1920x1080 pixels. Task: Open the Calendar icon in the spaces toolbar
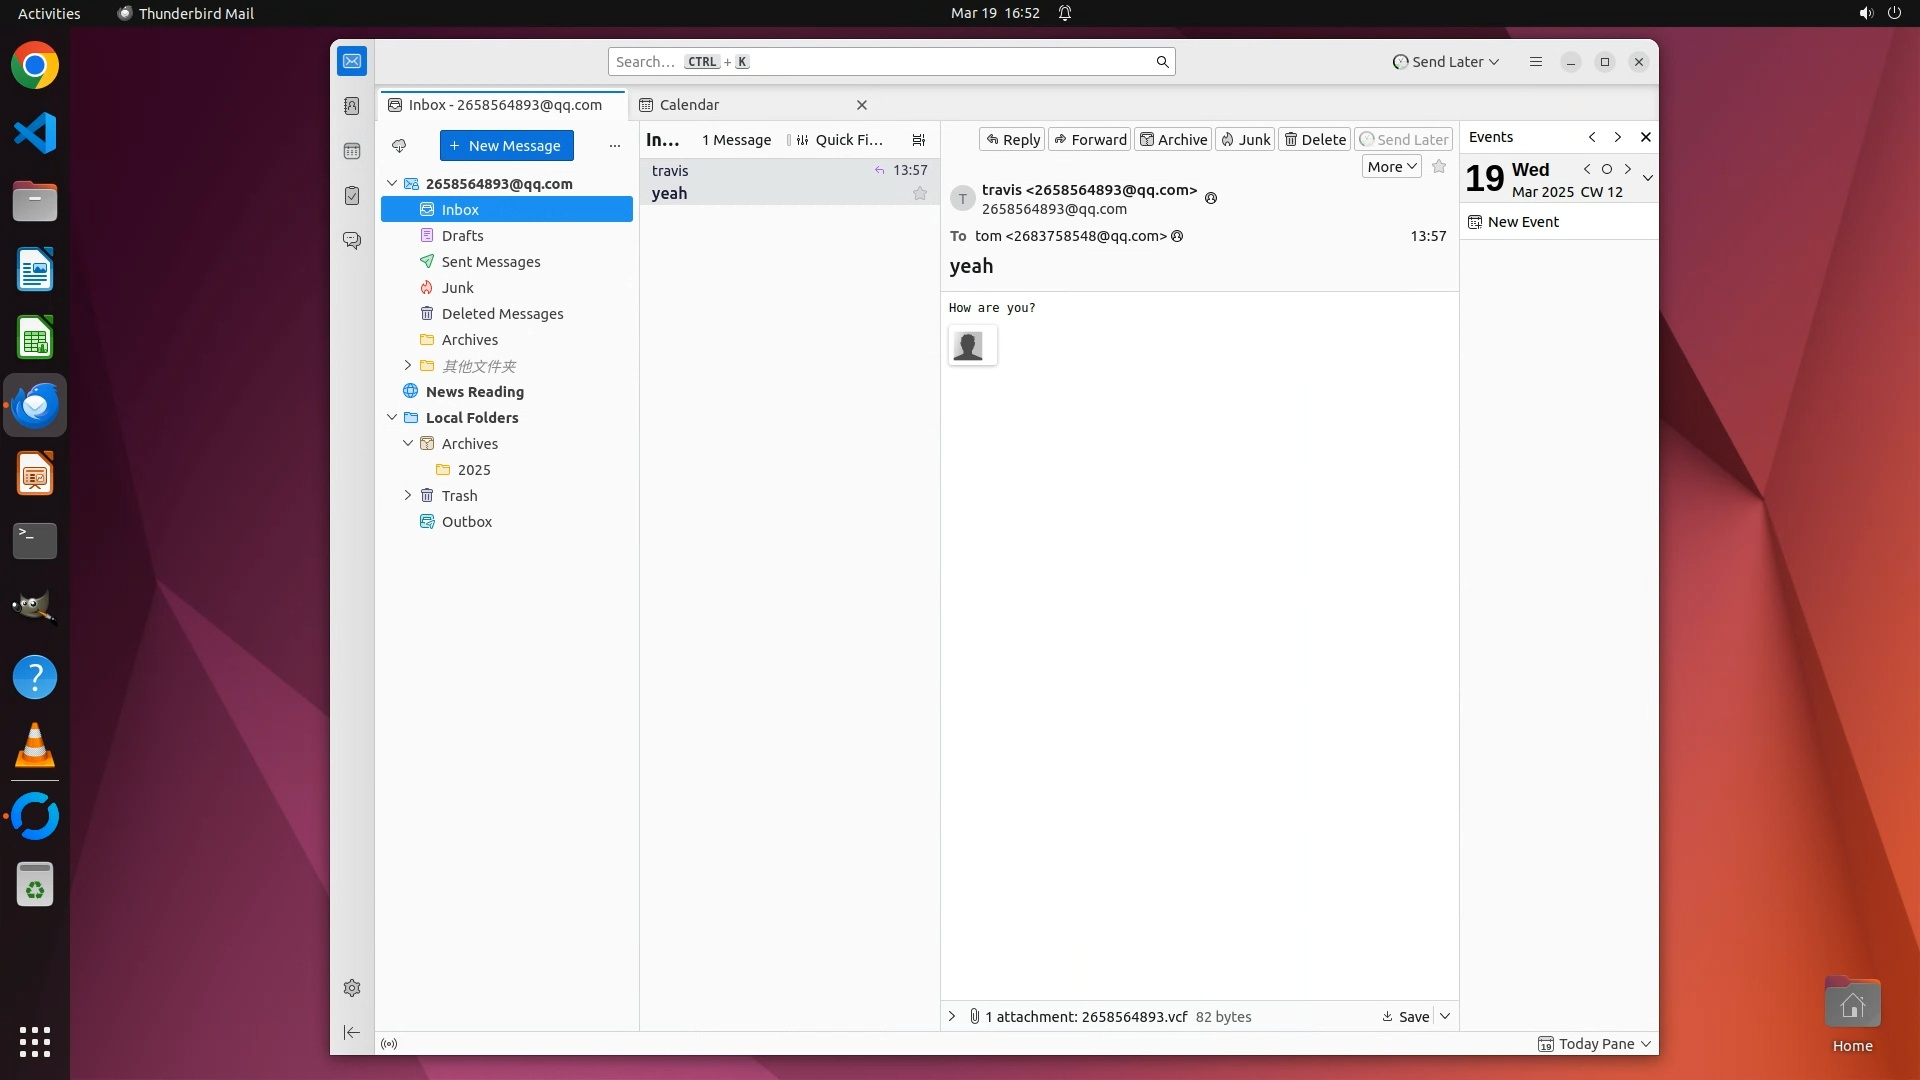[352, 151]
